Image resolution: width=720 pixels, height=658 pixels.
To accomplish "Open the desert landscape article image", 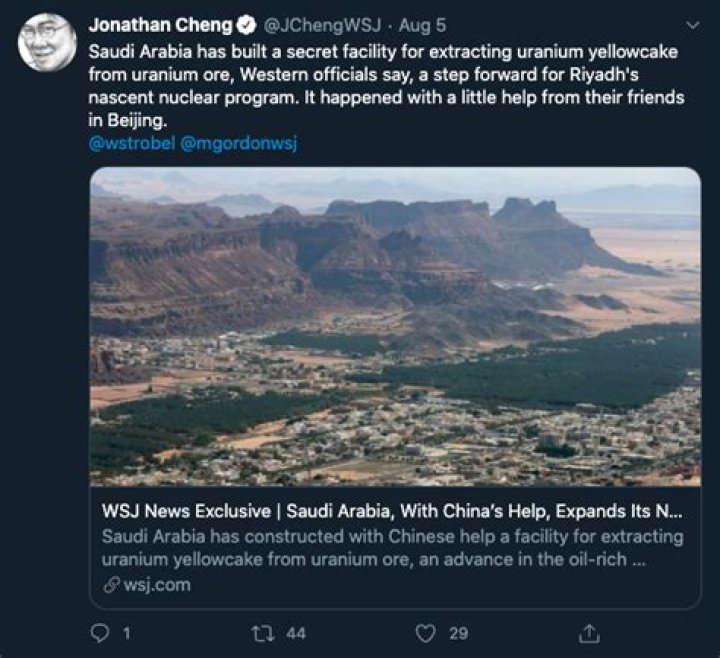I will tap(395, 326).
